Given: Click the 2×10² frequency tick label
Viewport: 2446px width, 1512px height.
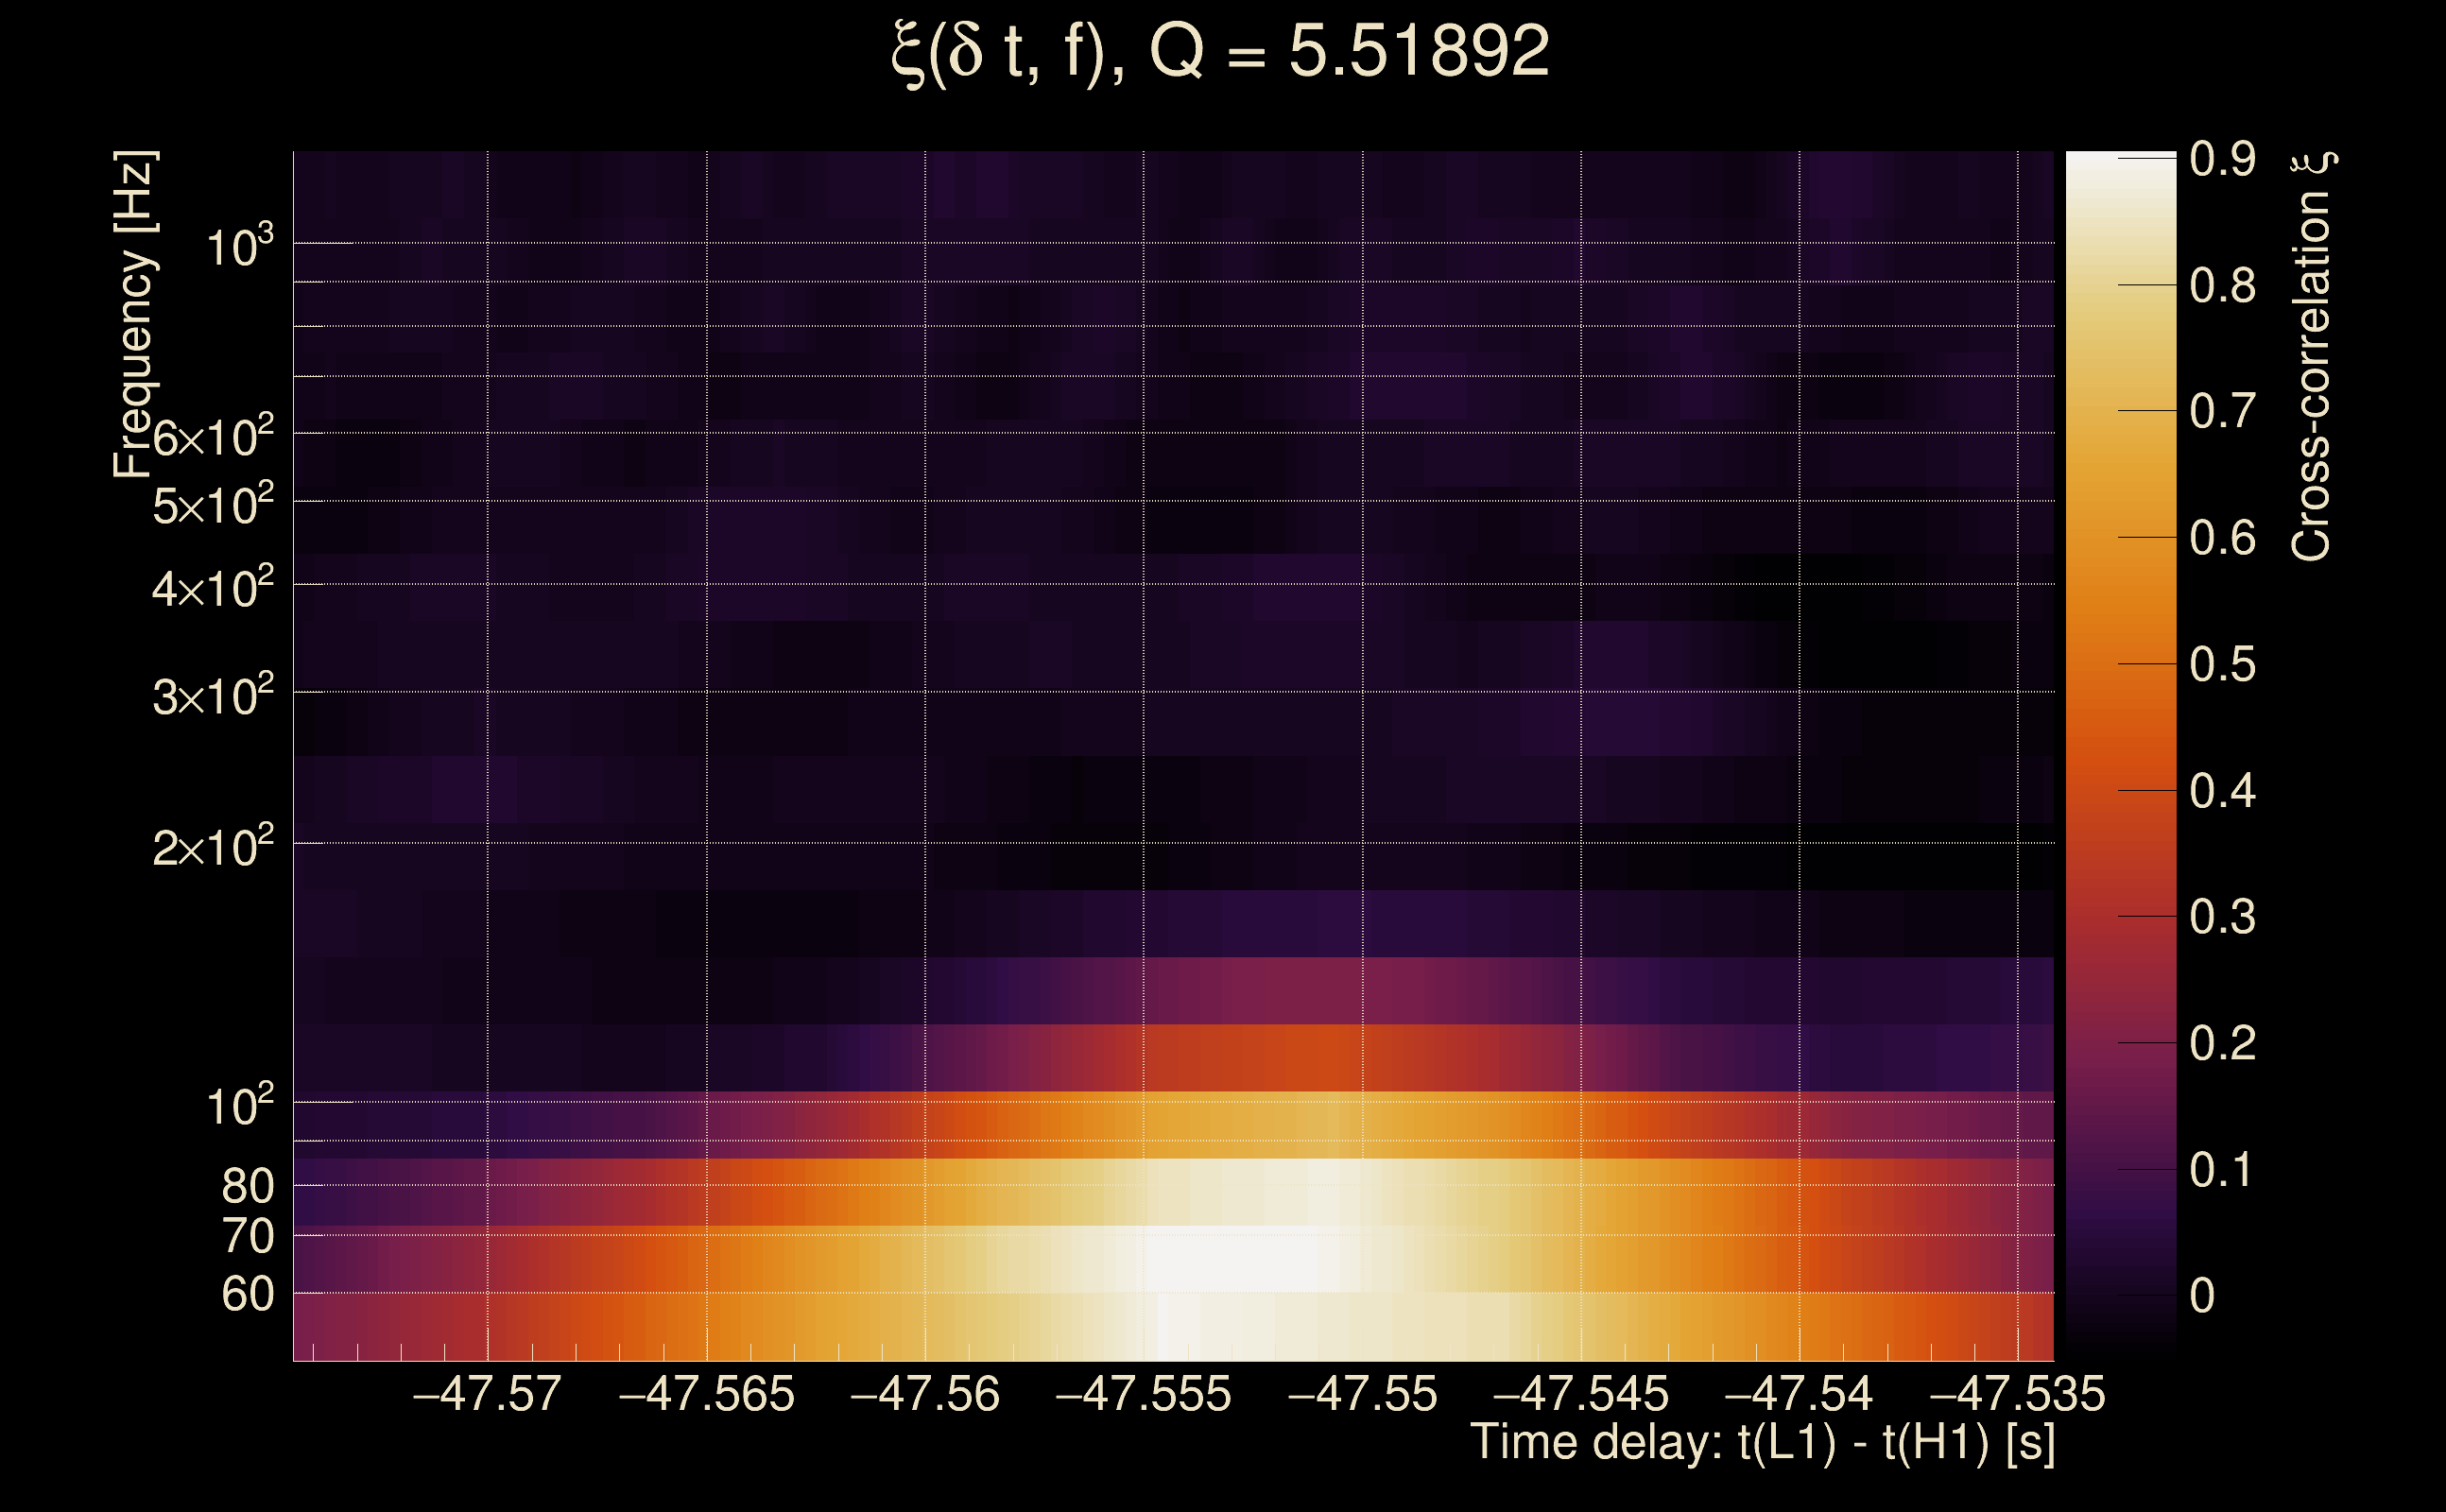Looking at the screenshot, I should coord(212,848).
